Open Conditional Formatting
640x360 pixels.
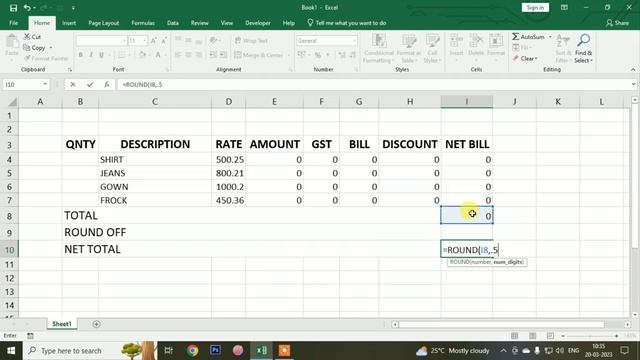[x=379, y=49]
